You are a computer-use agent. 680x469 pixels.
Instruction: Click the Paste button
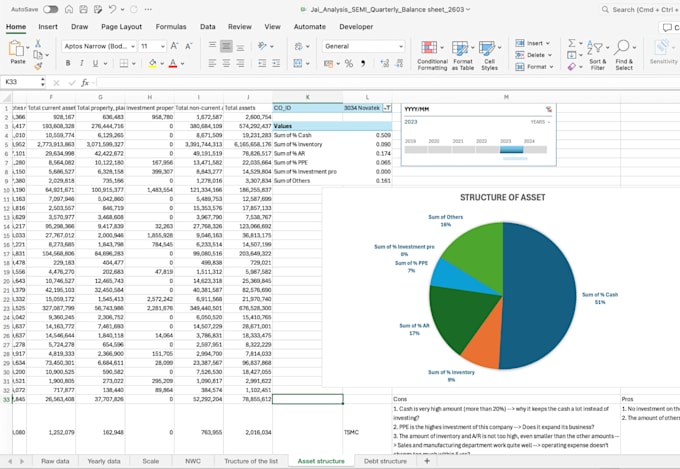17,52
